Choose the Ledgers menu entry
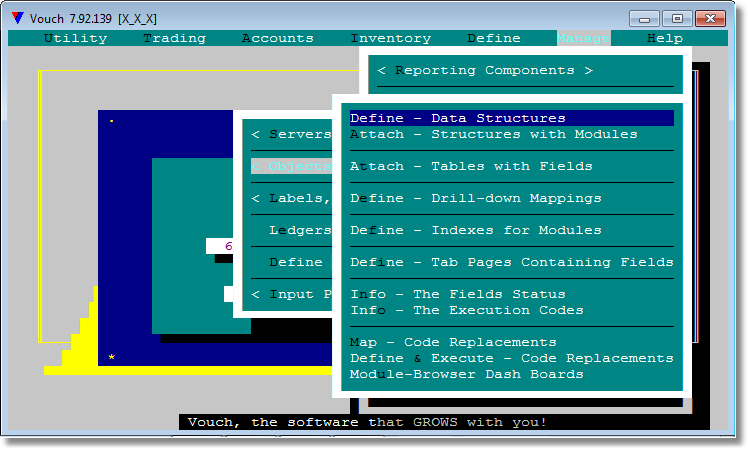 [x=300, y=230]
